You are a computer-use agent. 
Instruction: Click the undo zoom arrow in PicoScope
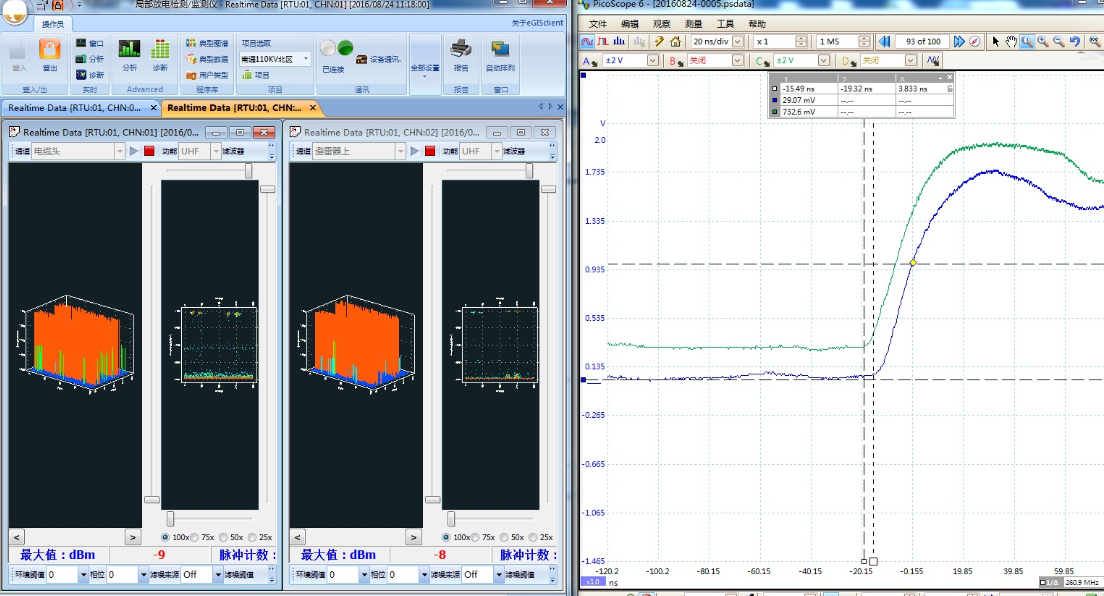pyautogui.click(x=1075, y=41)
